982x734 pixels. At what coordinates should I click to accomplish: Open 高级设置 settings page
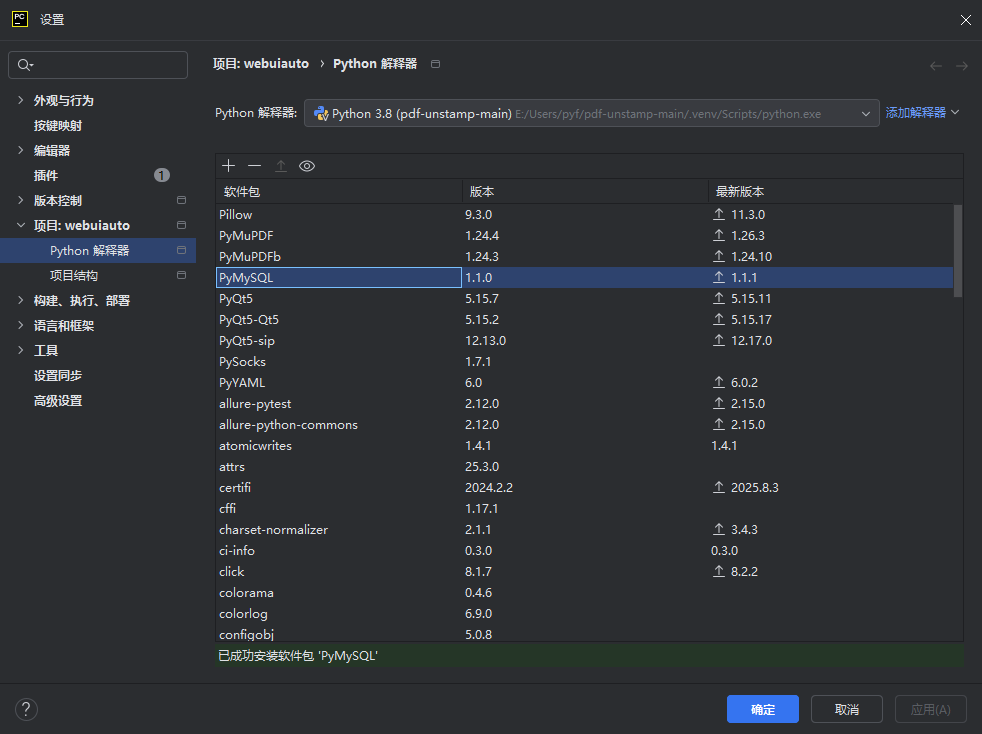(58, 401)
